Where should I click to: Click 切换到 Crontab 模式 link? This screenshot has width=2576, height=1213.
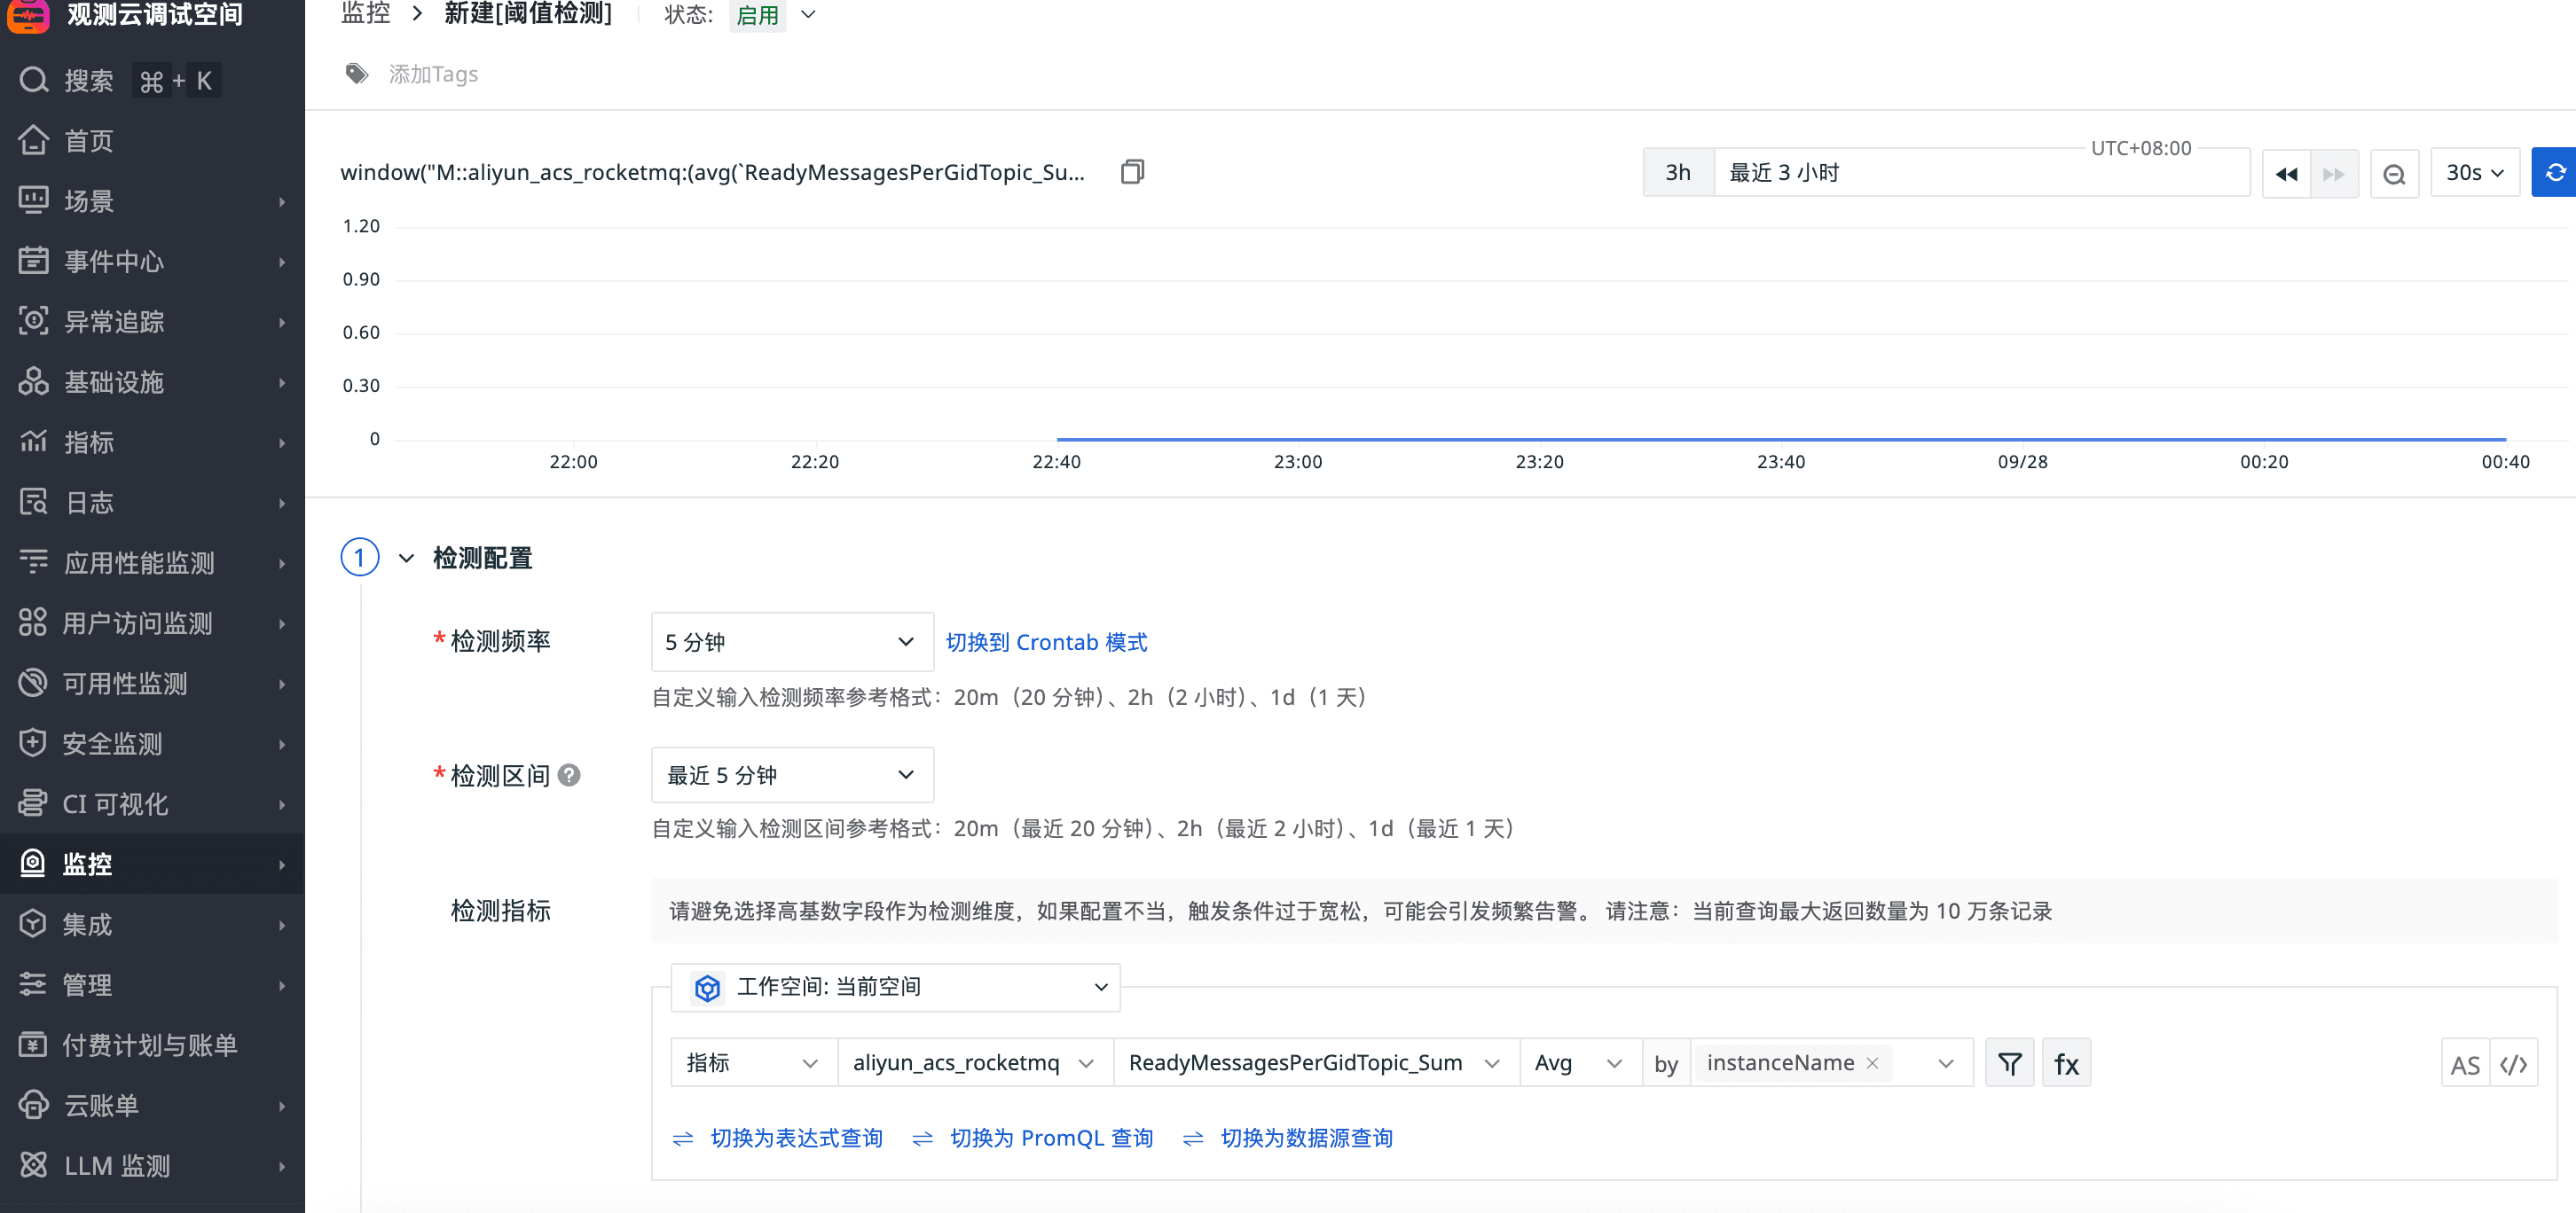click(x=1046, y=642)
